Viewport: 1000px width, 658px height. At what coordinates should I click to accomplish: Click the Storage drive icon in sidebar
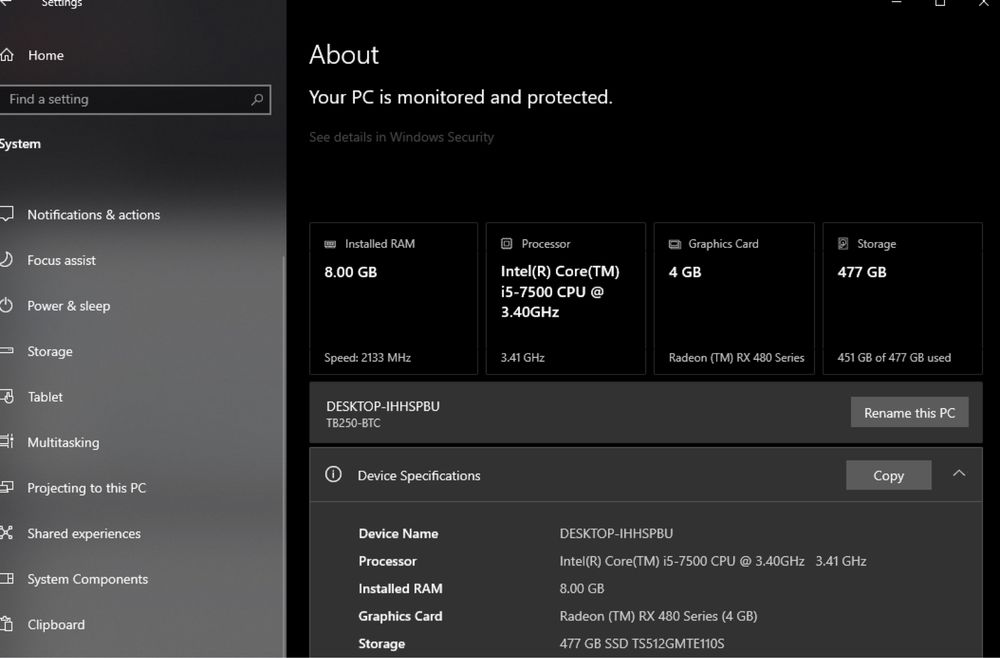[6, 351]
